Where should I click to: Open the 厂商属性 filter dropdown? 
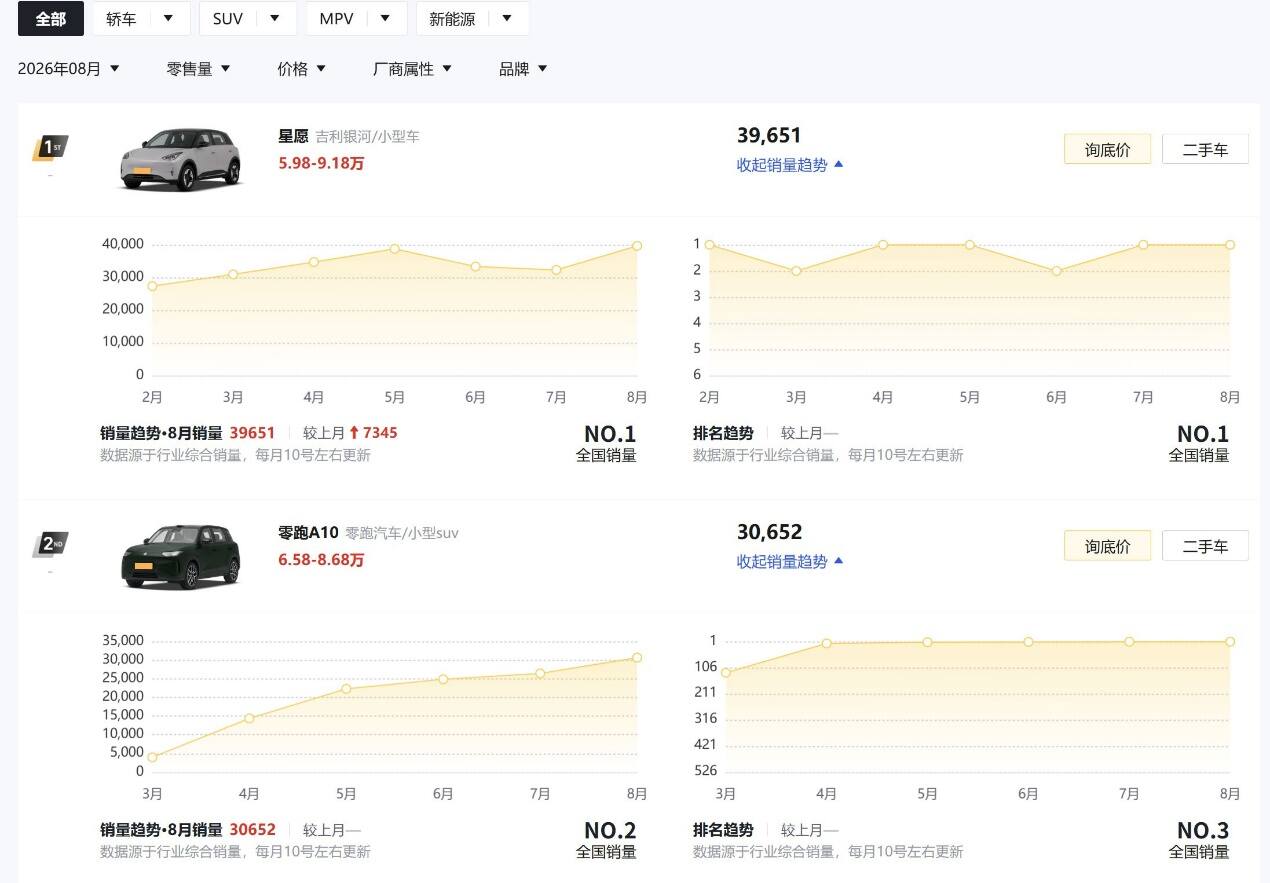(412, 69)
